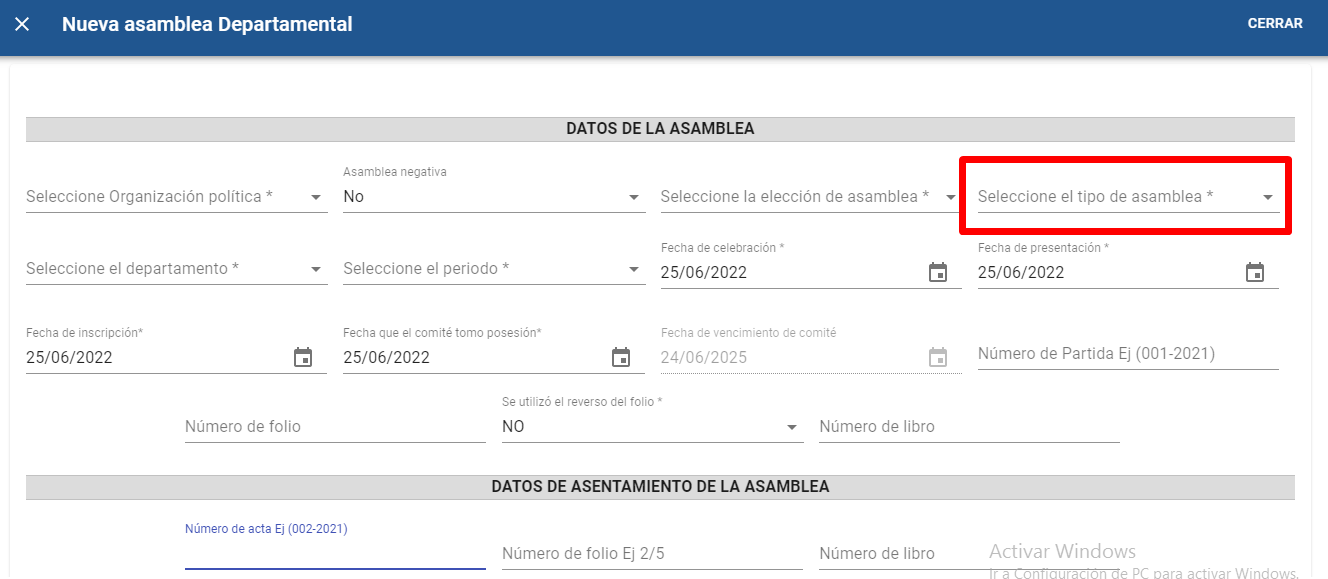Open calendar for Fecha de celebración
The height and width of the screenshot is (579, 1328).
click(937, 272)
